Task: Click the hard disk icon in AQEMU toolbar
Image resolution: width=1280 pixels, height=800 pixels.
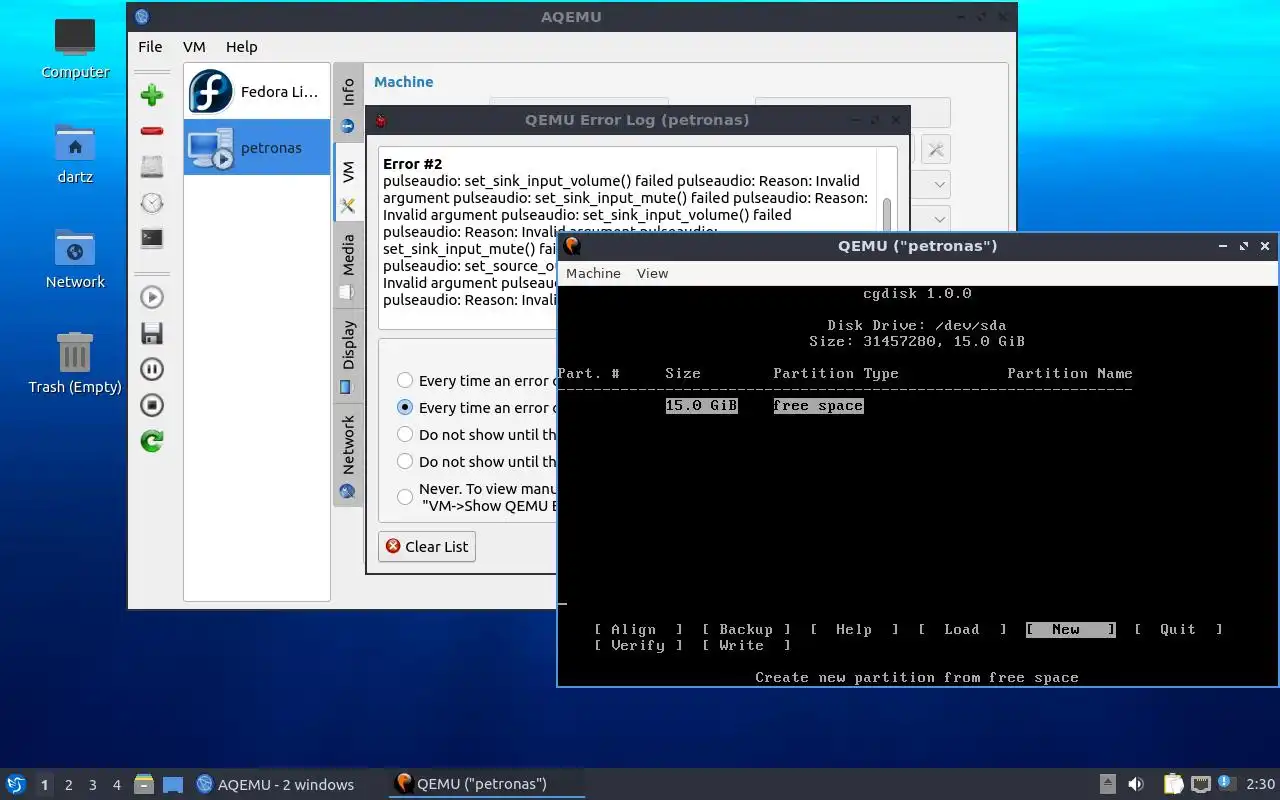Action: 152,166
